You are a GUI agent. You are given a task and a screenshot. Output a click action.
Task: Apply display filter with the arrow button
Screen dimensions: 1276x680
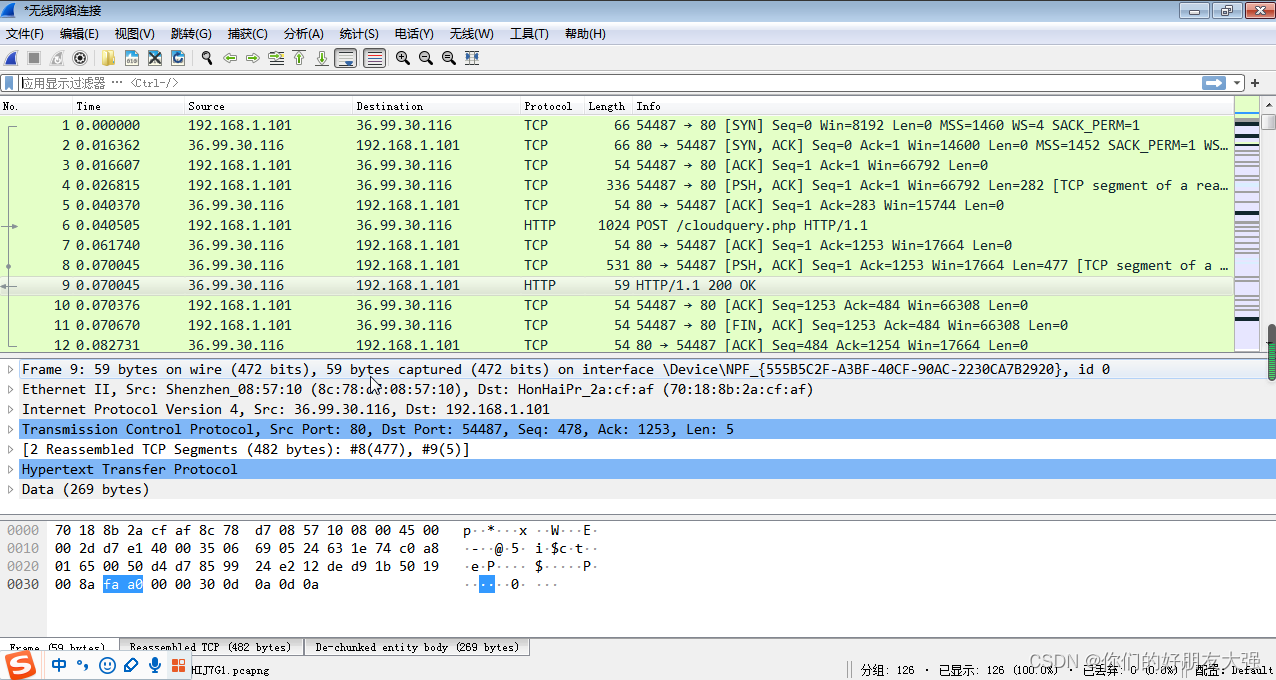pos(1214,83)
